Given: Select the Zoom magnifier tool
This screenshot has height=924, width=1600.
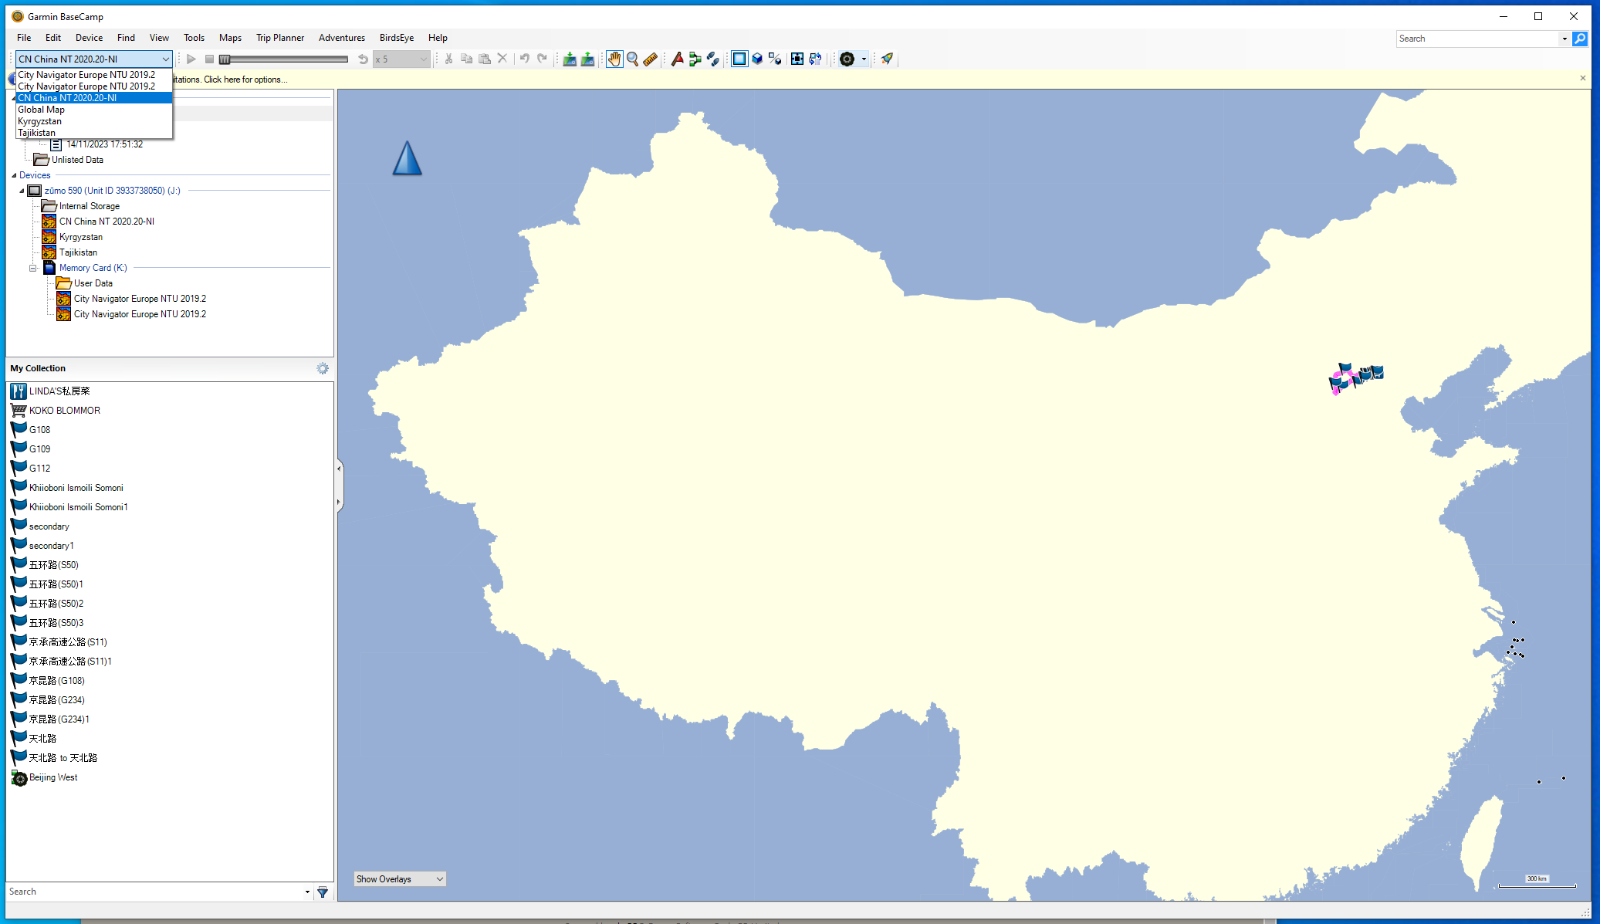Looking at the screenshot, I should (x=632, y=59).
